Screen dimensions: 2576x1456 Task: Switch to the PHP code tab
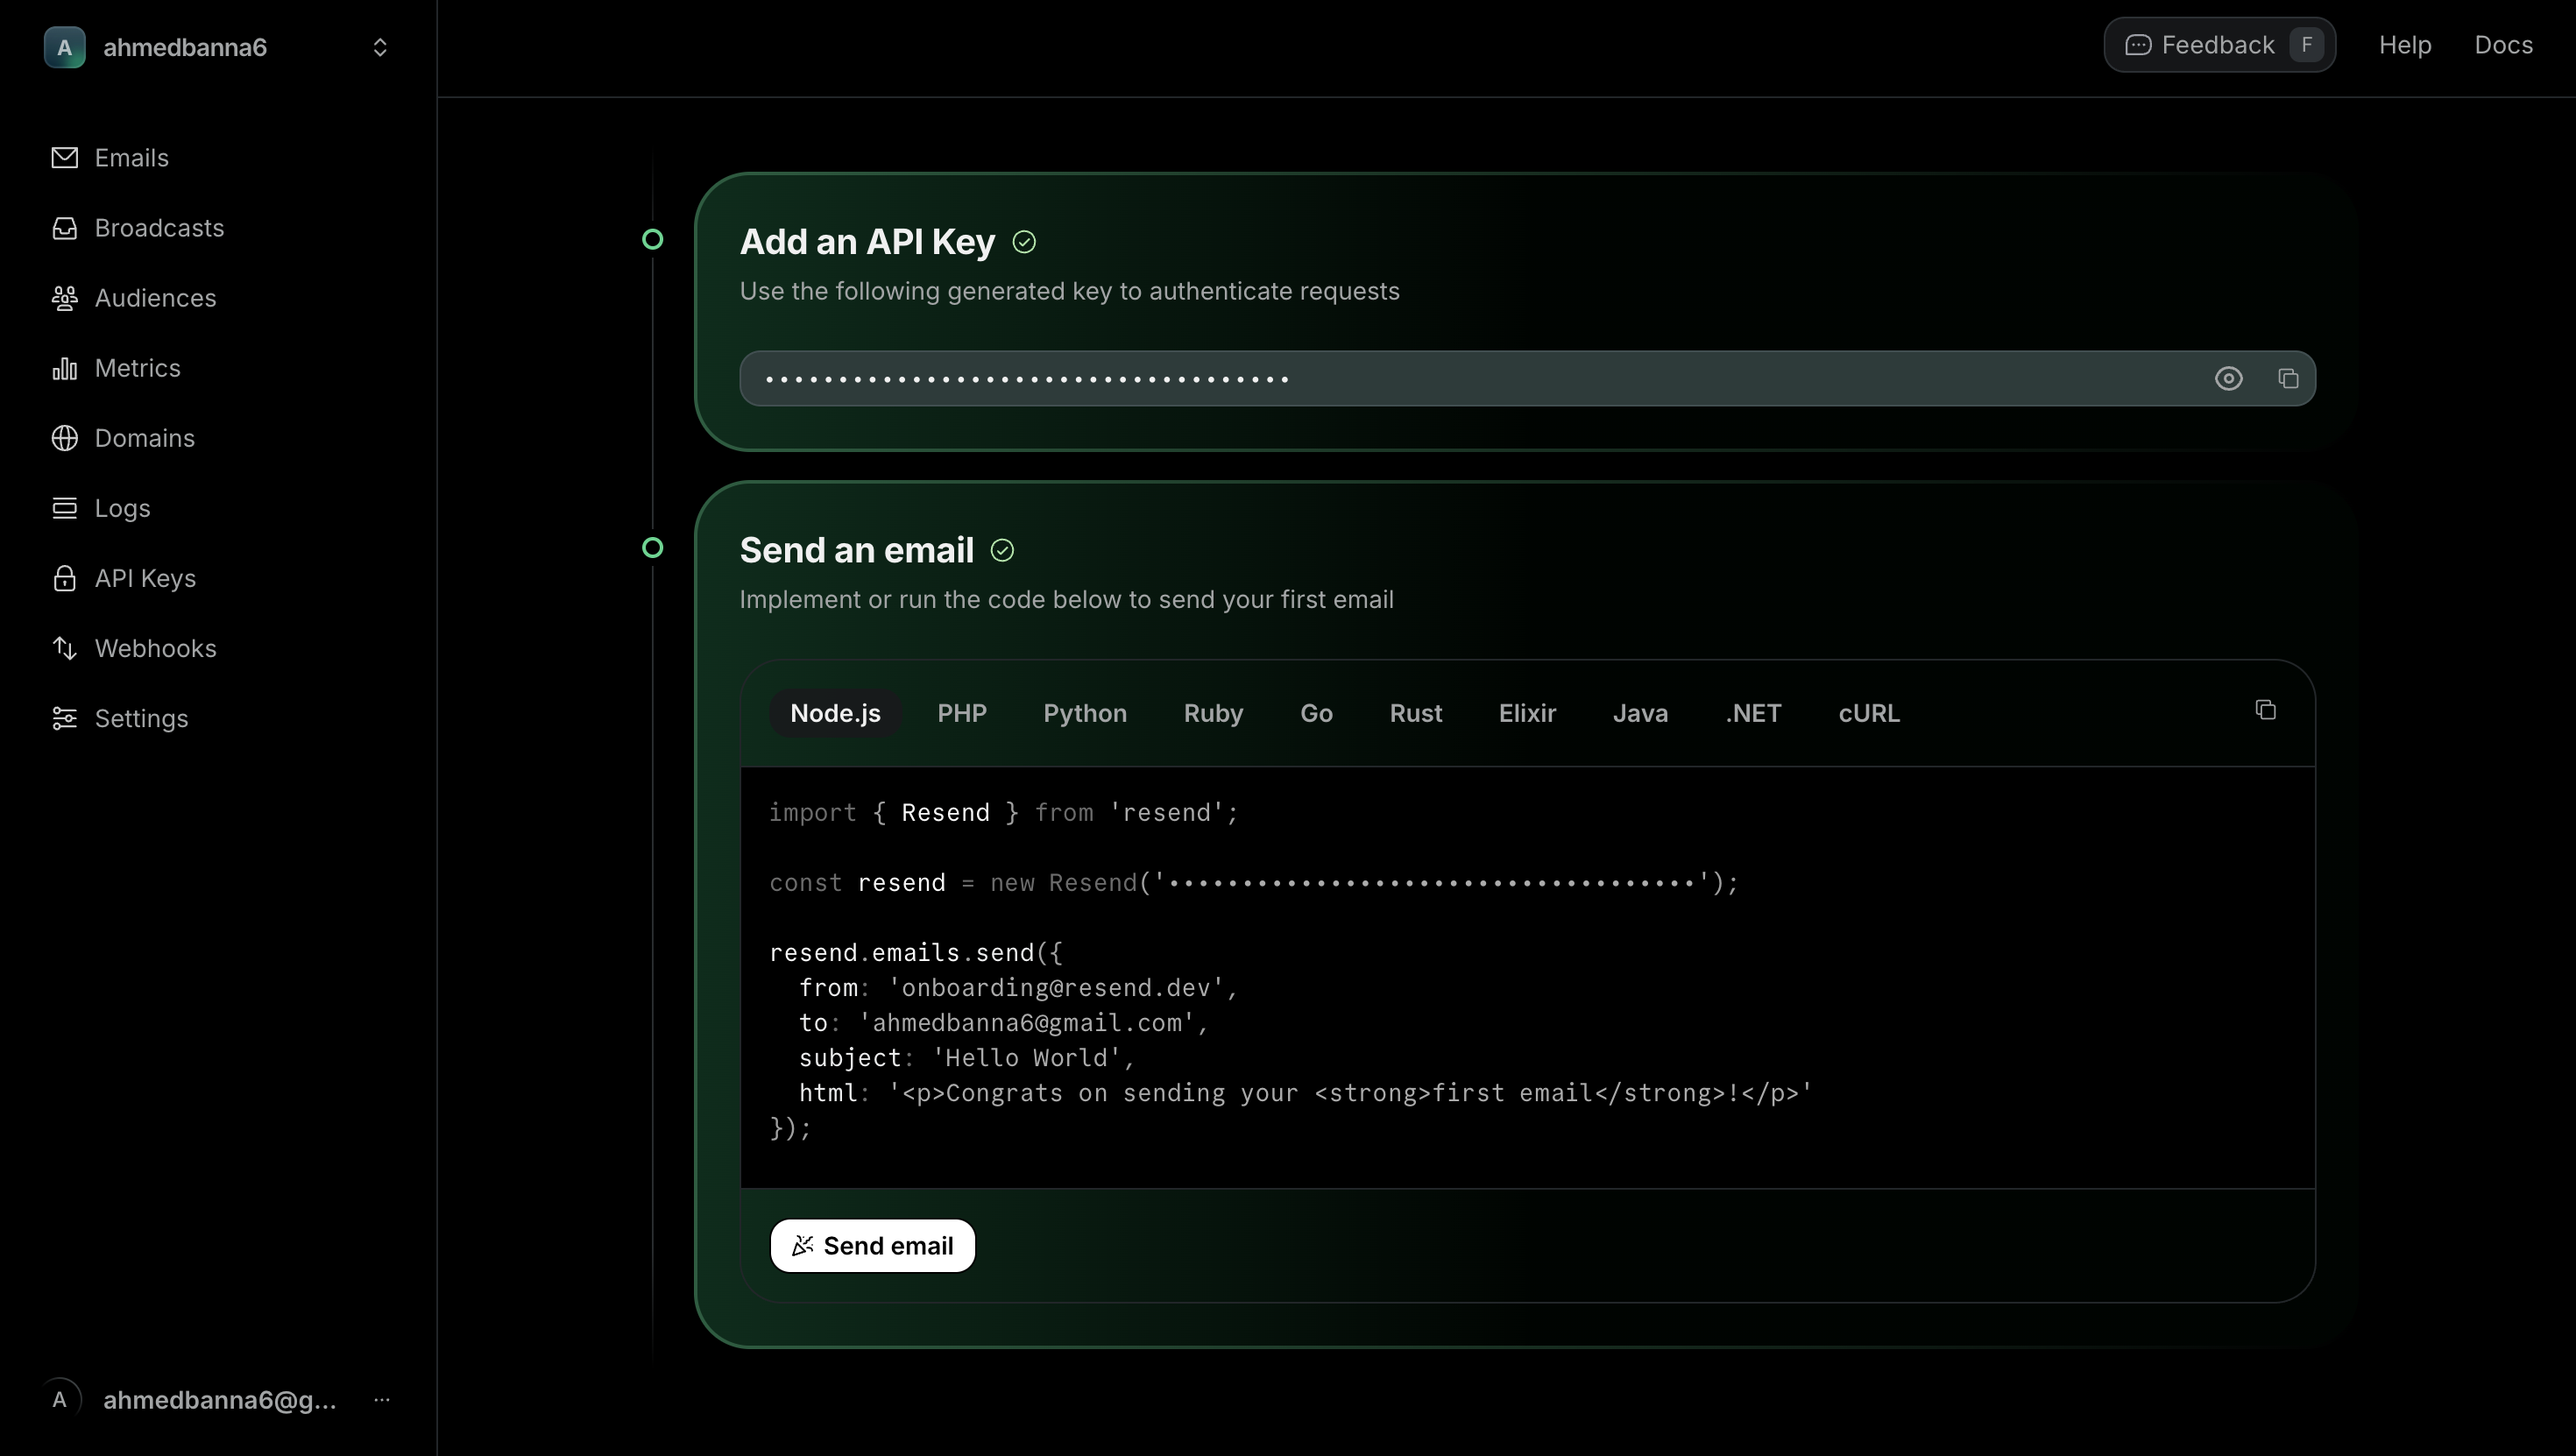click(962, 713)
